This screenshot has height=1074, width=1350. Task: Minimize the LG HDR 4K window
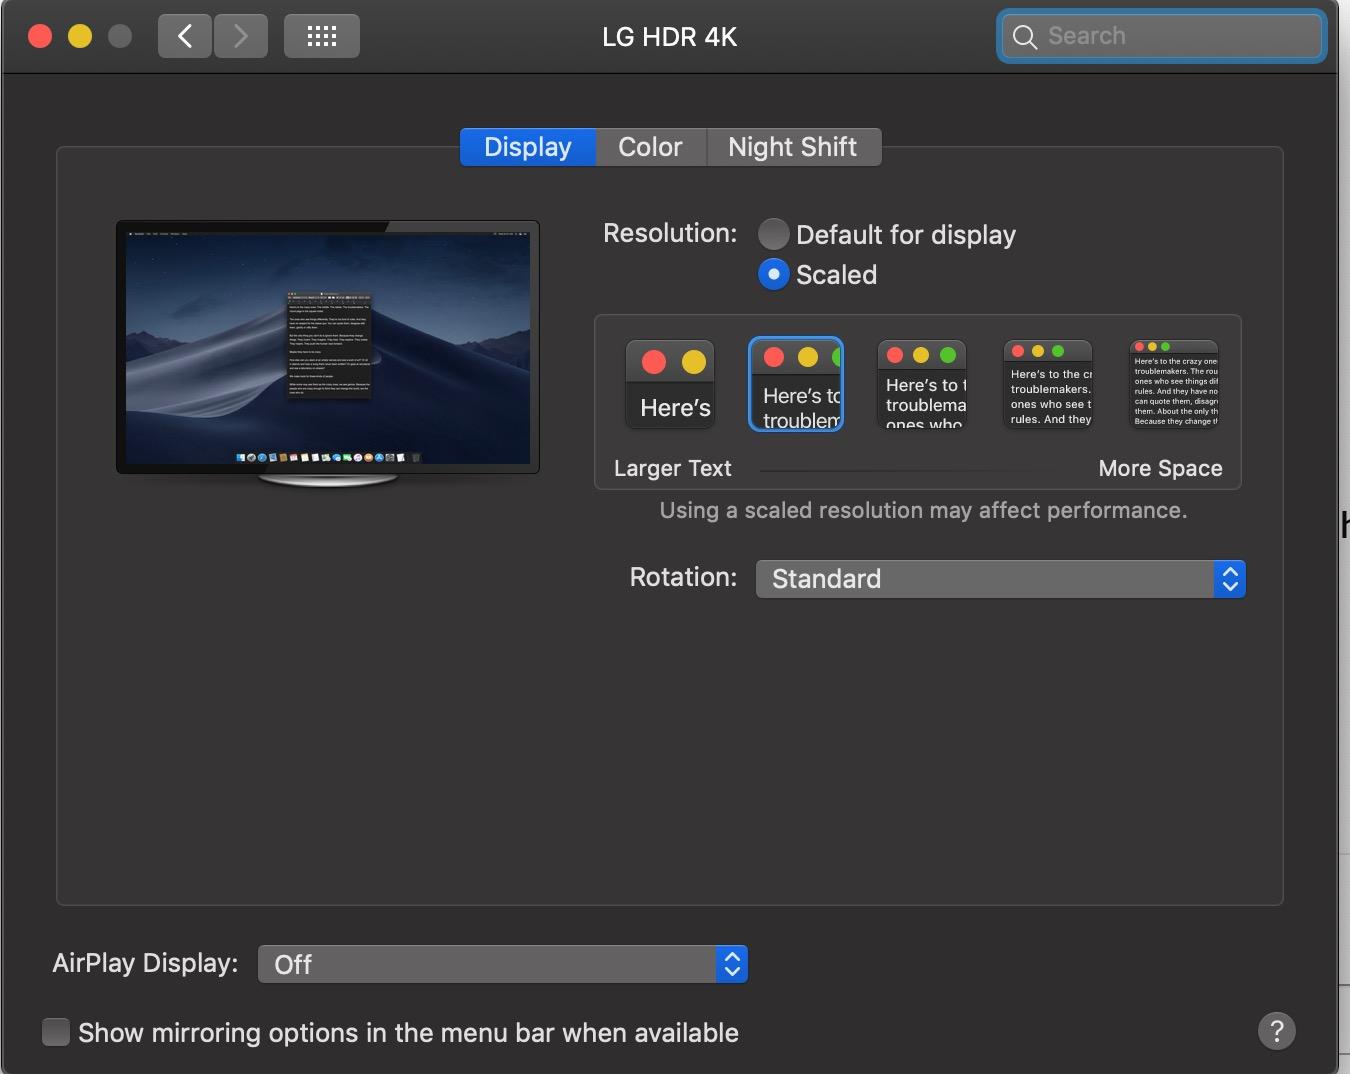point(80,37)
